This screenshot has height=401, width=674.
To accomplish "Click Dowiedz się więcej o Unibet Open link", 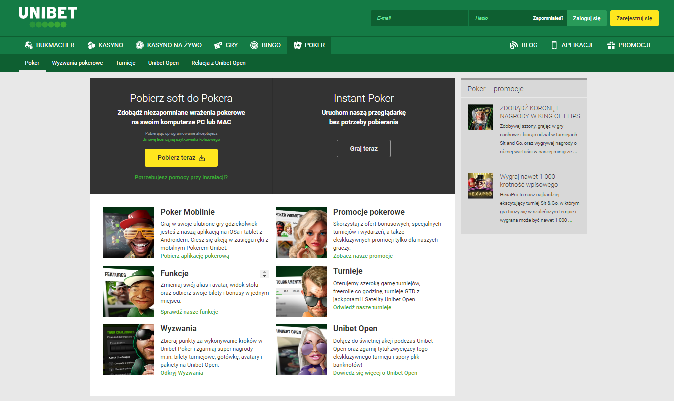I will click(x=375, y=373).
